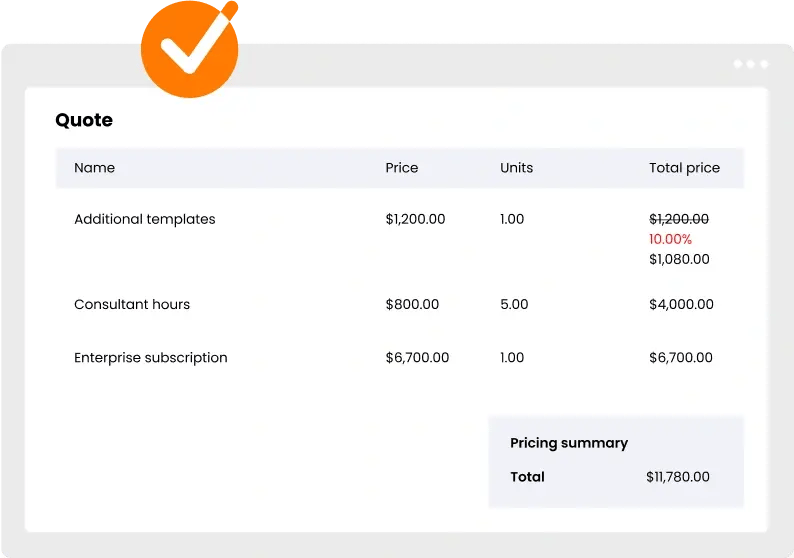This screenshot has width=794, height=558.
Task: Click the orange checkmark badge icon
Action: click(189, 48)
